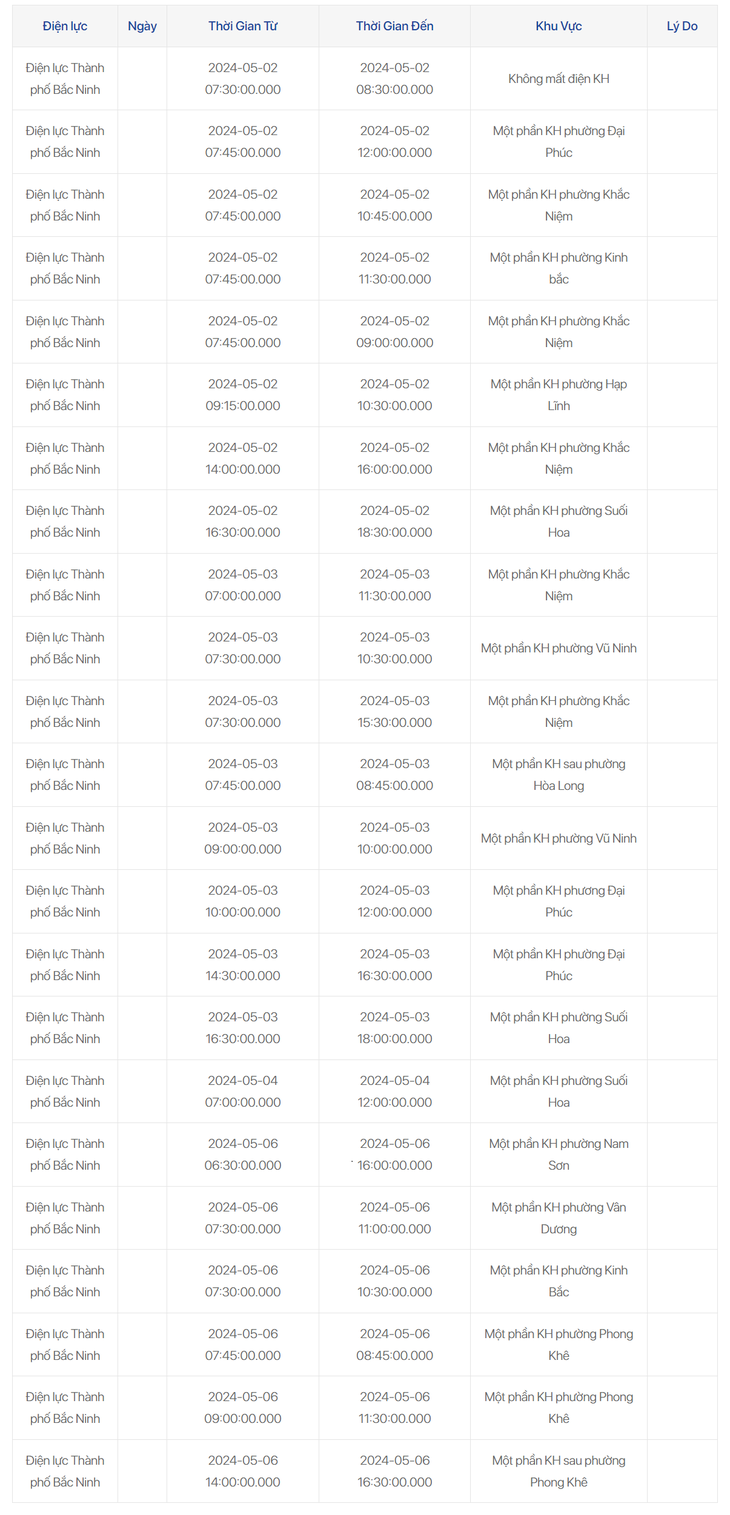Select the Ngày column header
The height and width of the screenshot is (1515, 730).
pyautogui.click(x=142, y=26)
